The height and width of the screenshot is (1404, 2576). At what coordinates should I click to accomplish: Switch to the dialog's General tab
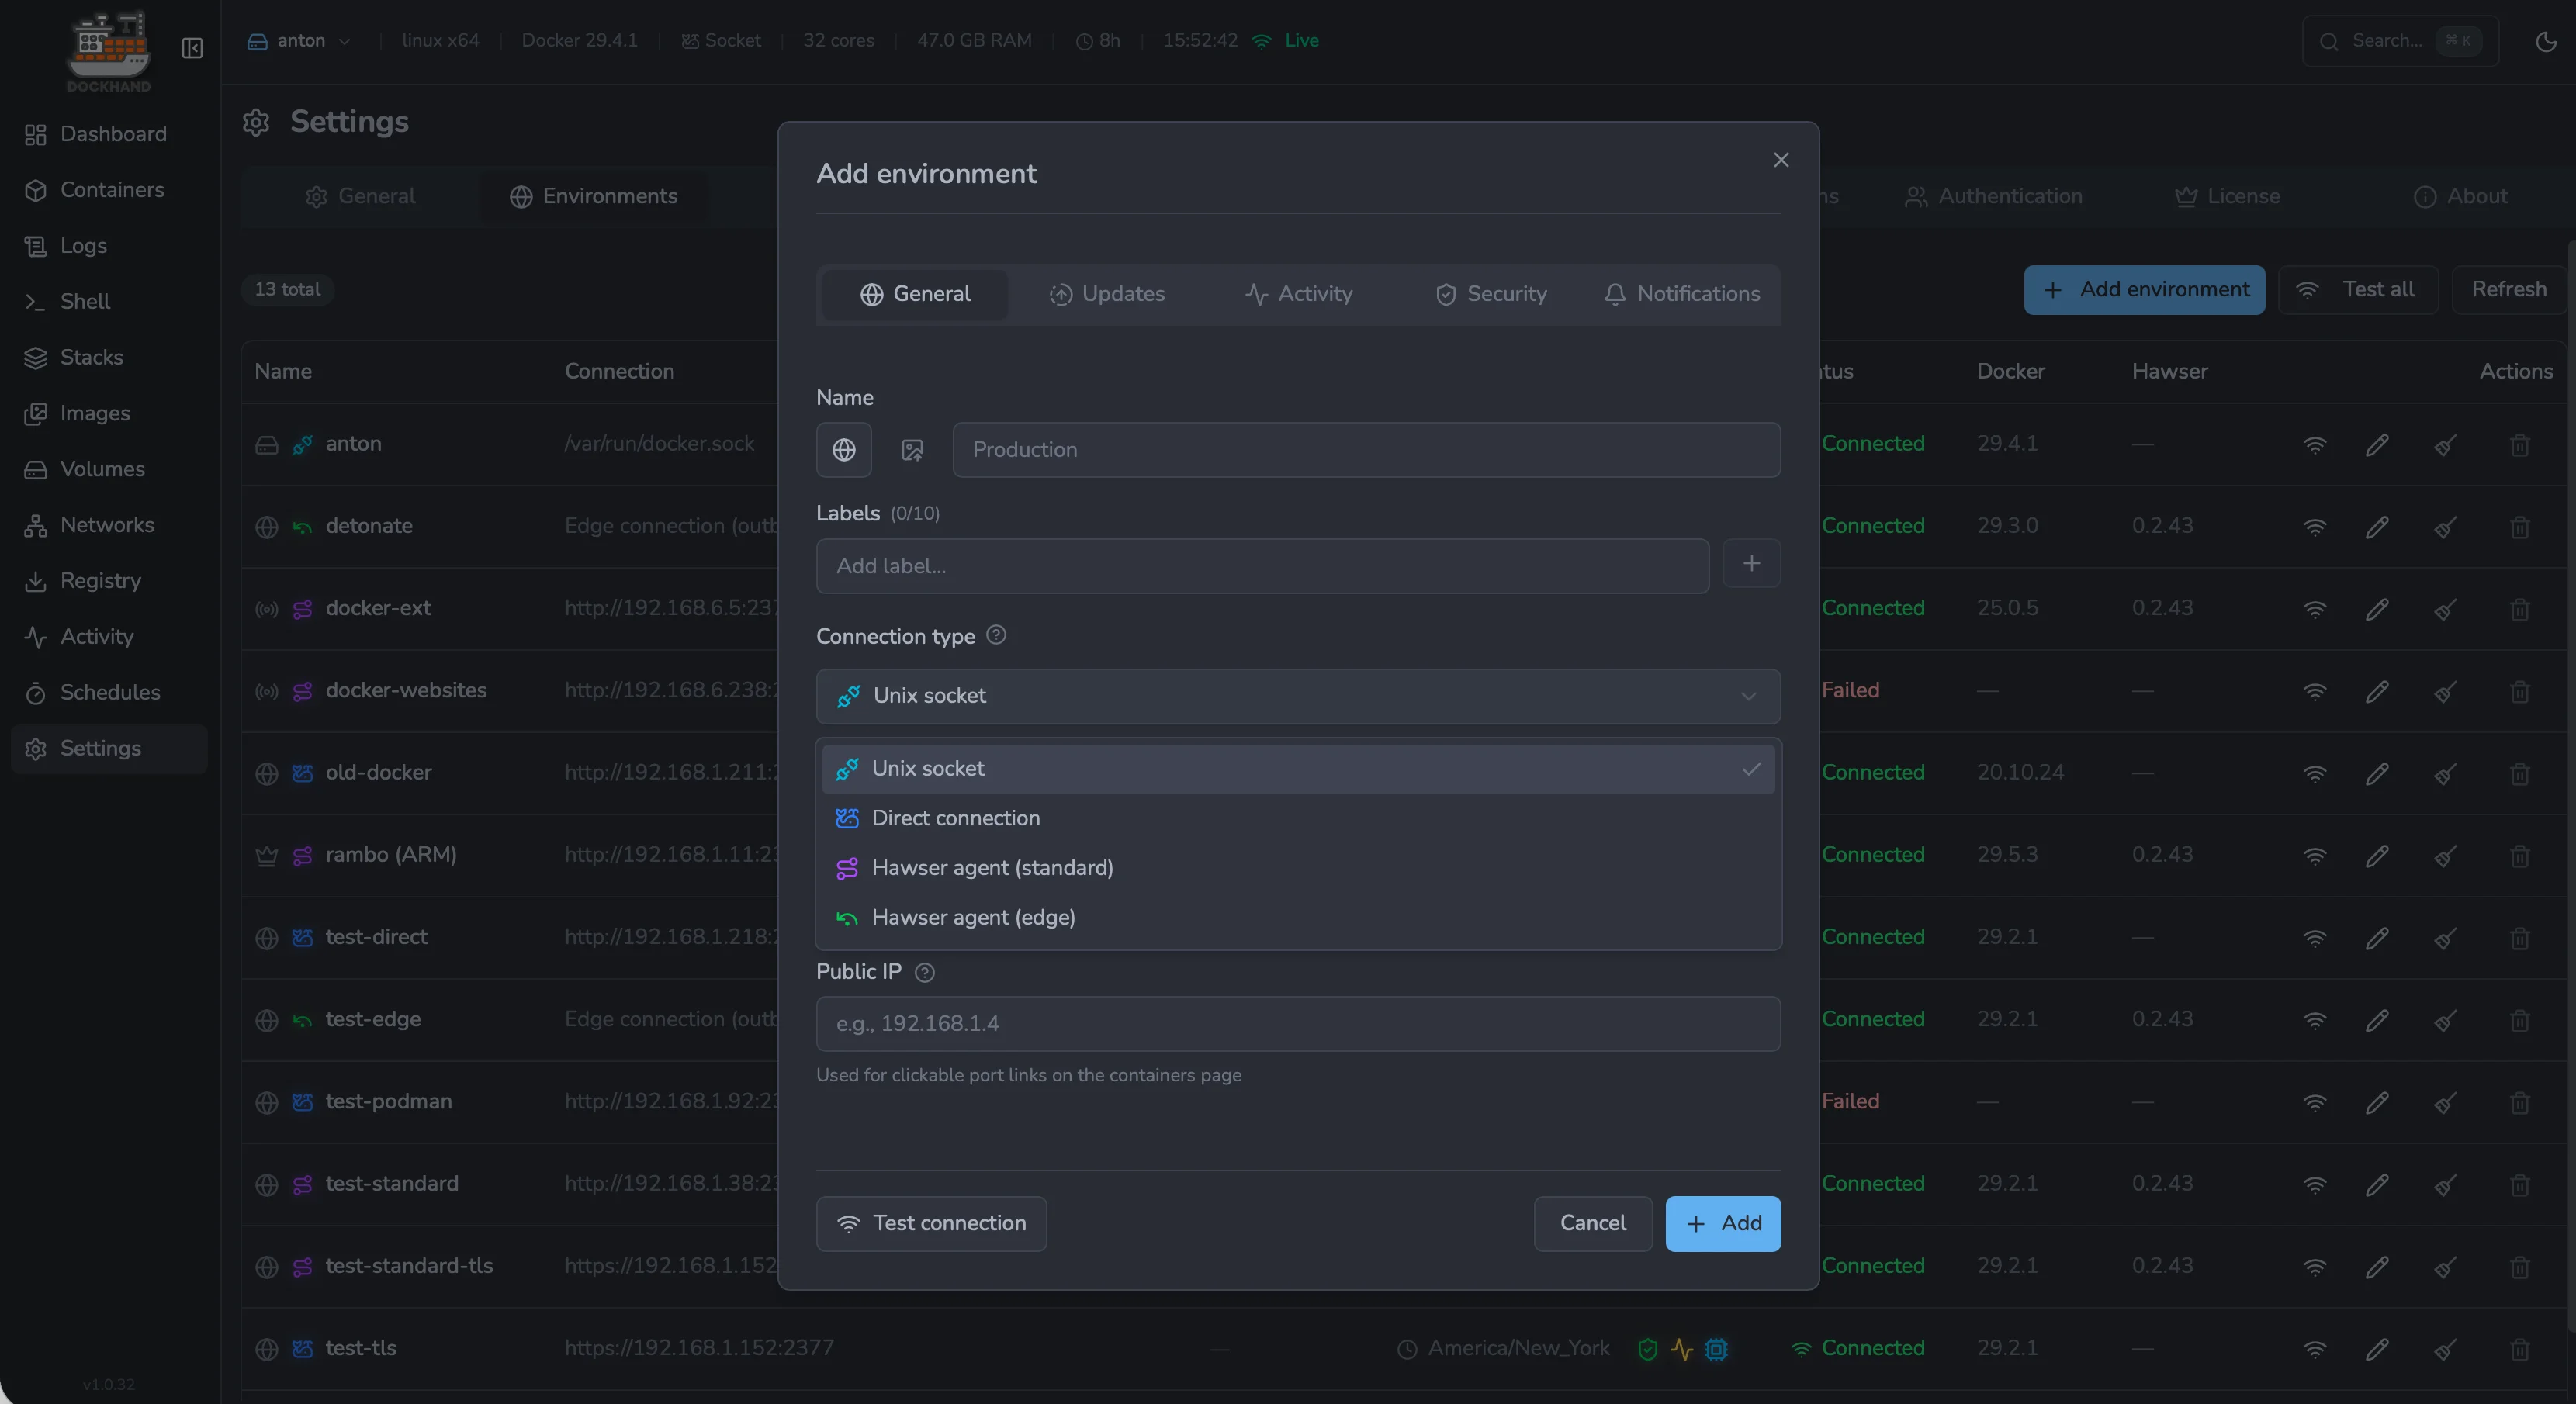[915, 294]
